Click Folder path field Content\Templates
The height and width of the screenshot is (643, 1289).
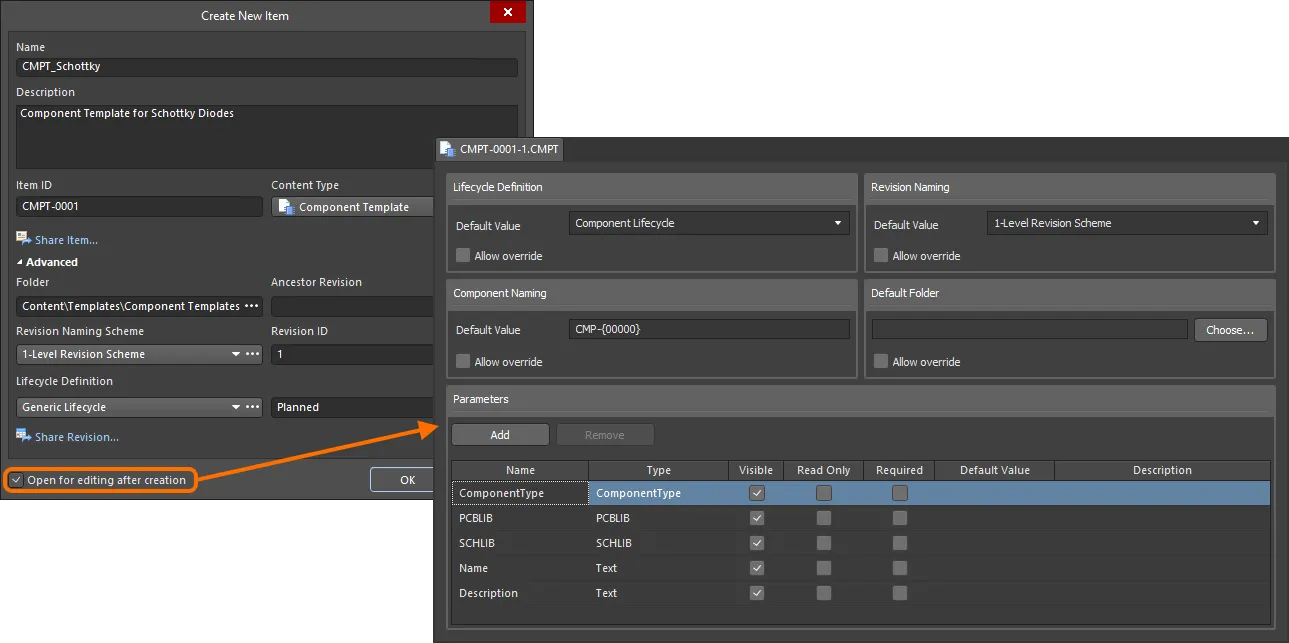[x=130, y=306]
